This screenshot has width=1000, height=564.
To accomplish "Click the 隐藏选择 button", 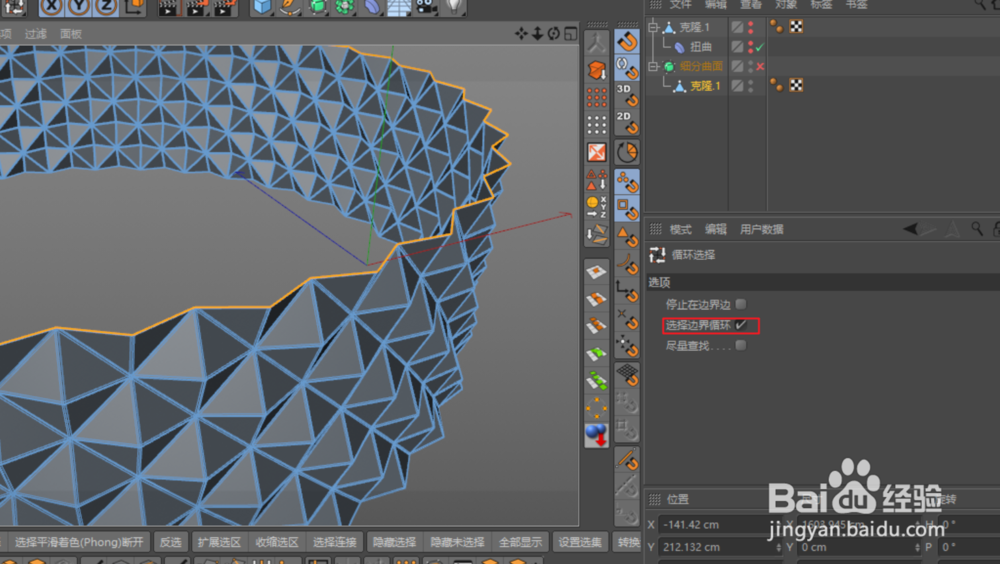I will 394,542.
